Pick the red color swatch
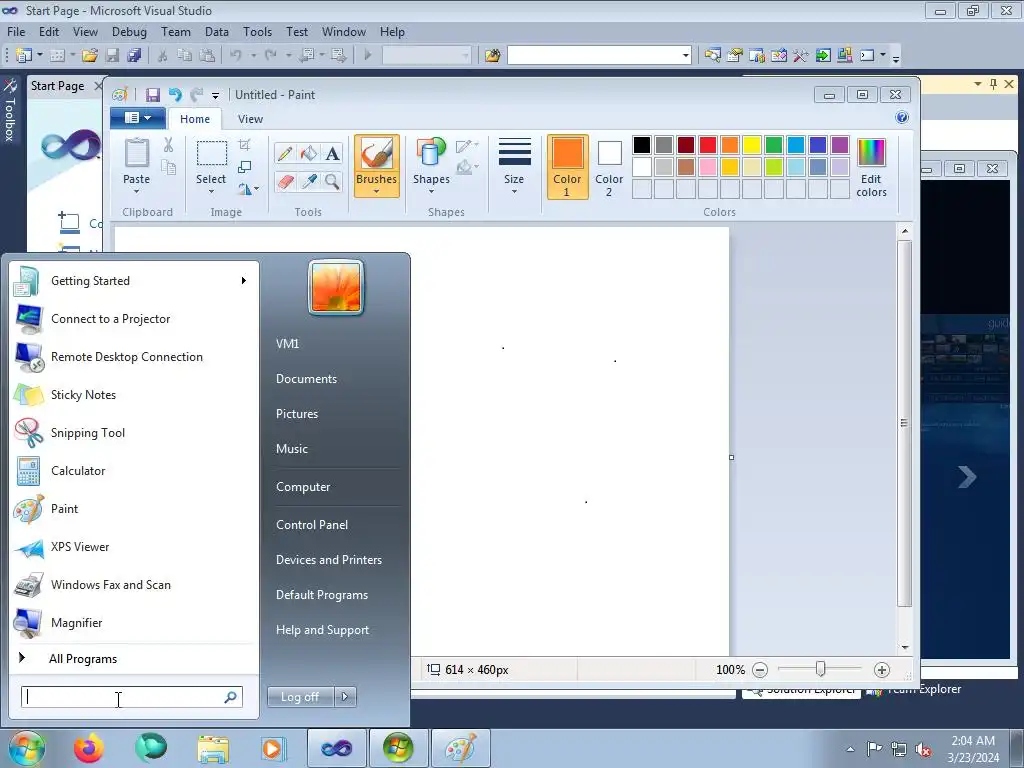The width and height of the screenshot is (1024, 768). [x=708, y=144]
